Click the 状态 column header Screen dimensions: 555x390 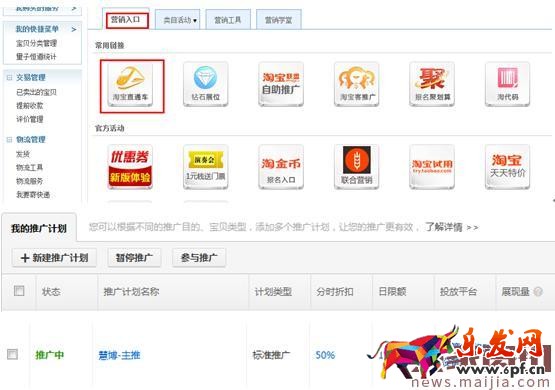pyautogui.click(x=51, y=292)
